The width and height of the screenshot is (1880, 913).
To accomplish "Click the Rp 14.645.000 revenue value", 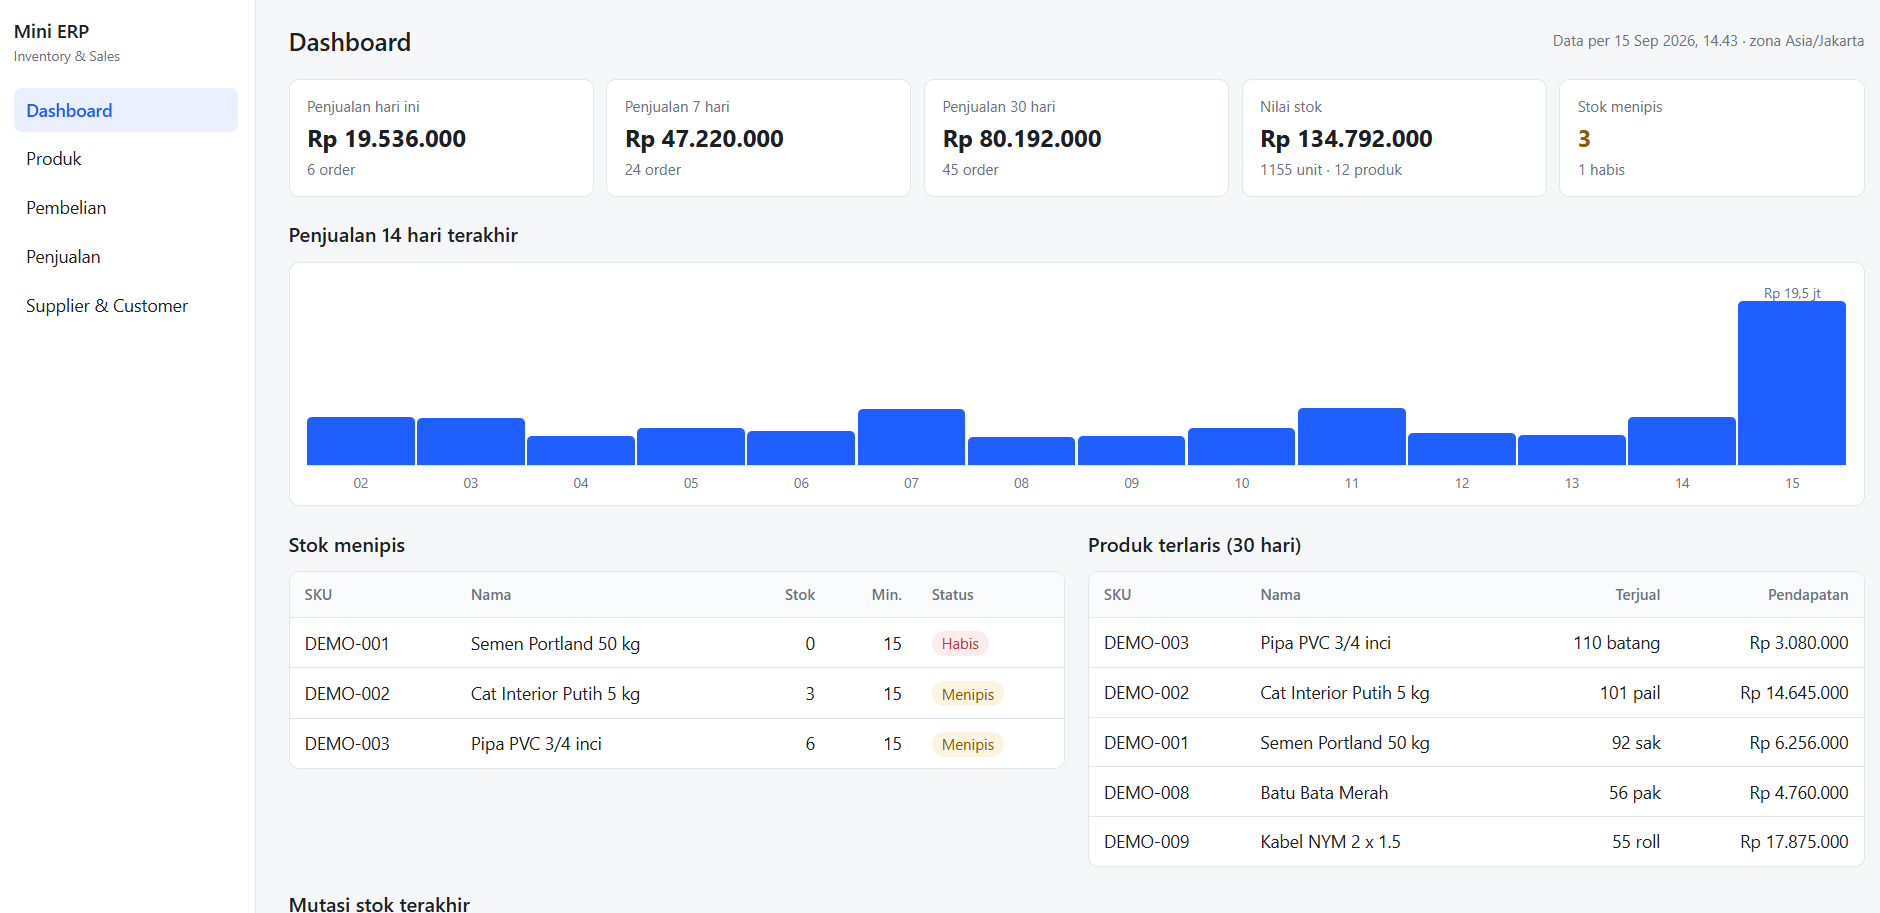I will 1794,693.
